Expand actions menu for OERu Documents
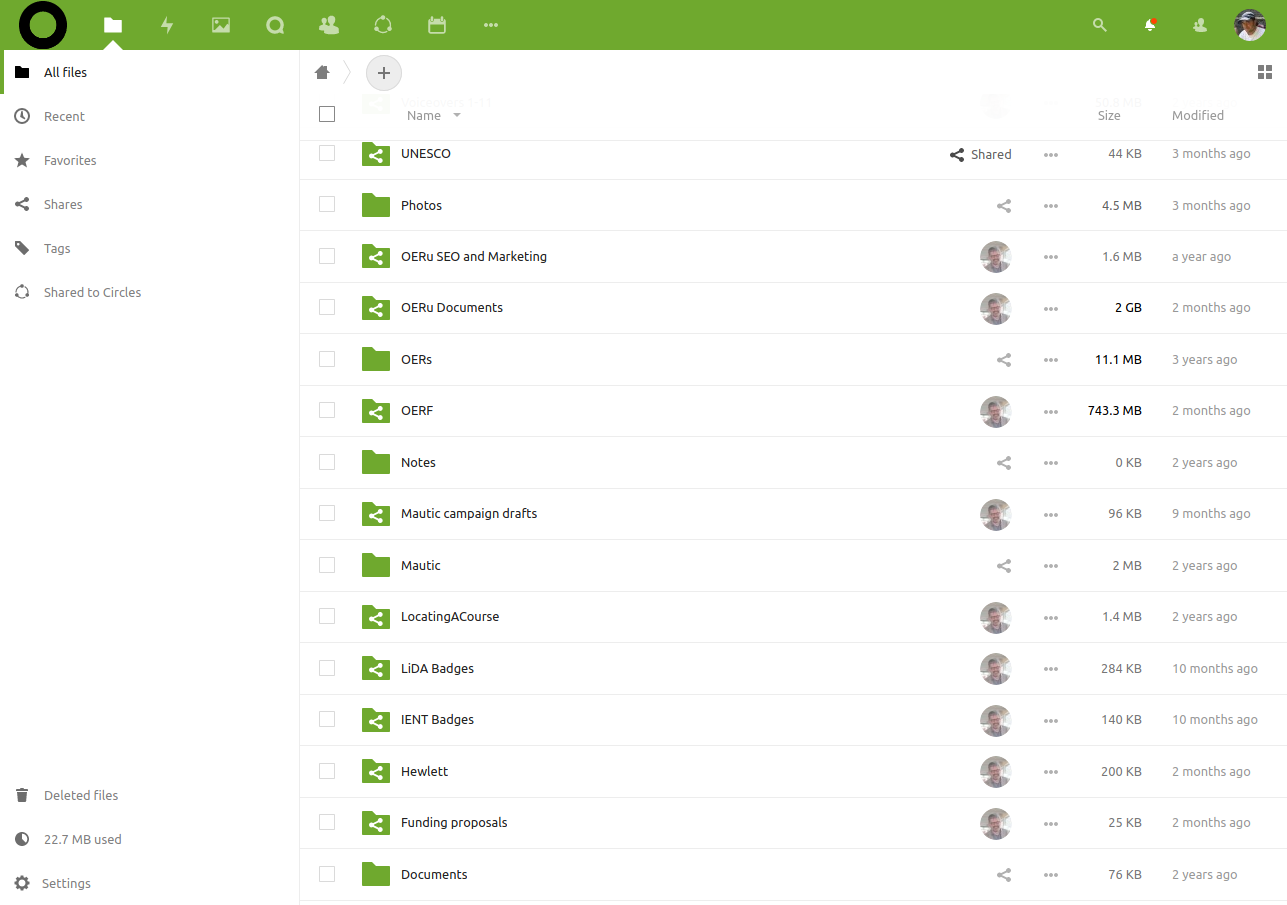 pos(1050,309)
